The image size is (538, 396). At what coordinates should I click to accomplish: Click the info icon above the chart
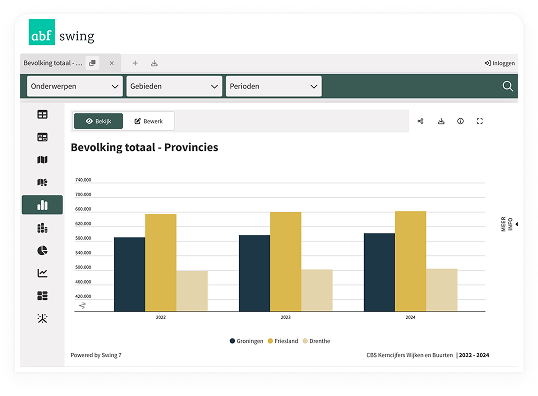click(460, 121)
